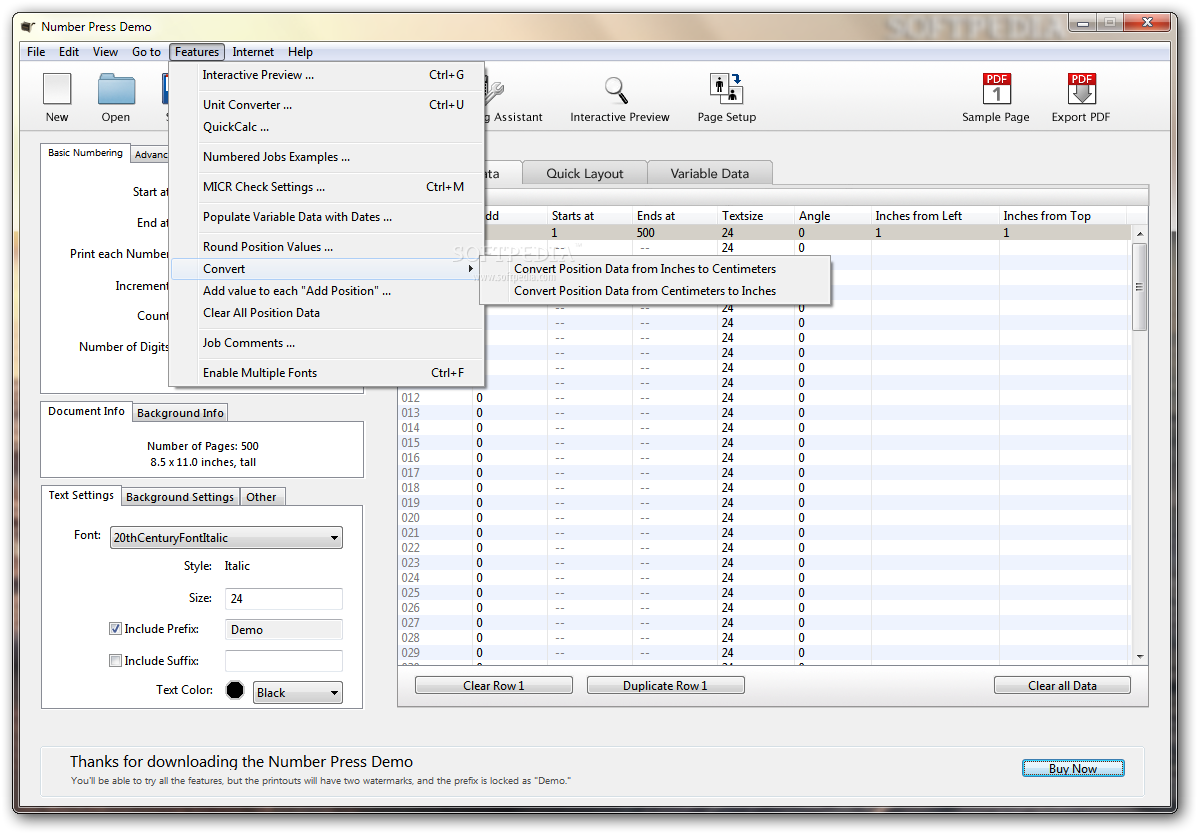Screen dimensions: 1198x834
Task: Click the Angle column header
Action: click(833, 216)
